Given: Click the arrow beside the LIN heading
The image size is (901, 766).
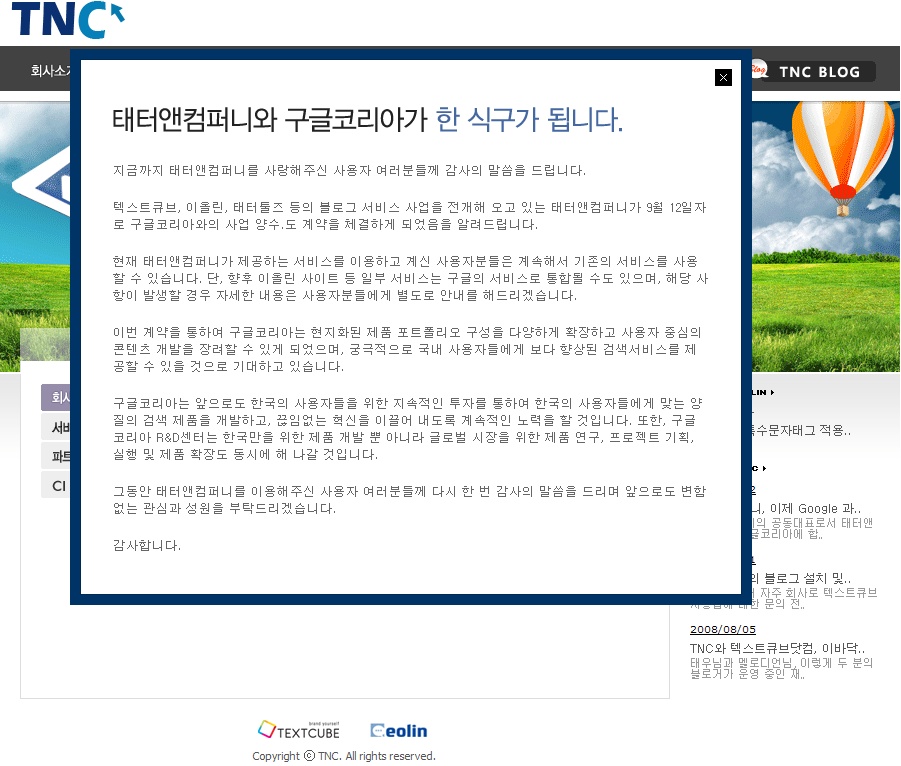Looking at the screenshot, I should pyautogui.click(x=772, y=392).
